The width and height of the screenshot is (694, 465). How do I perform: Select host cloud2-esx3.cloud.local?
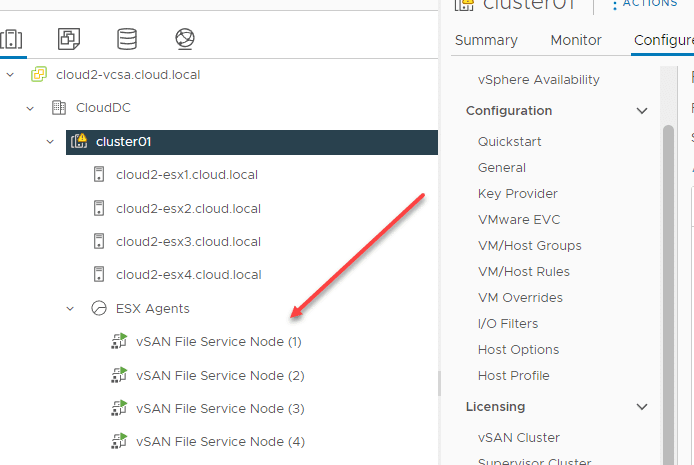coord(188,242)
